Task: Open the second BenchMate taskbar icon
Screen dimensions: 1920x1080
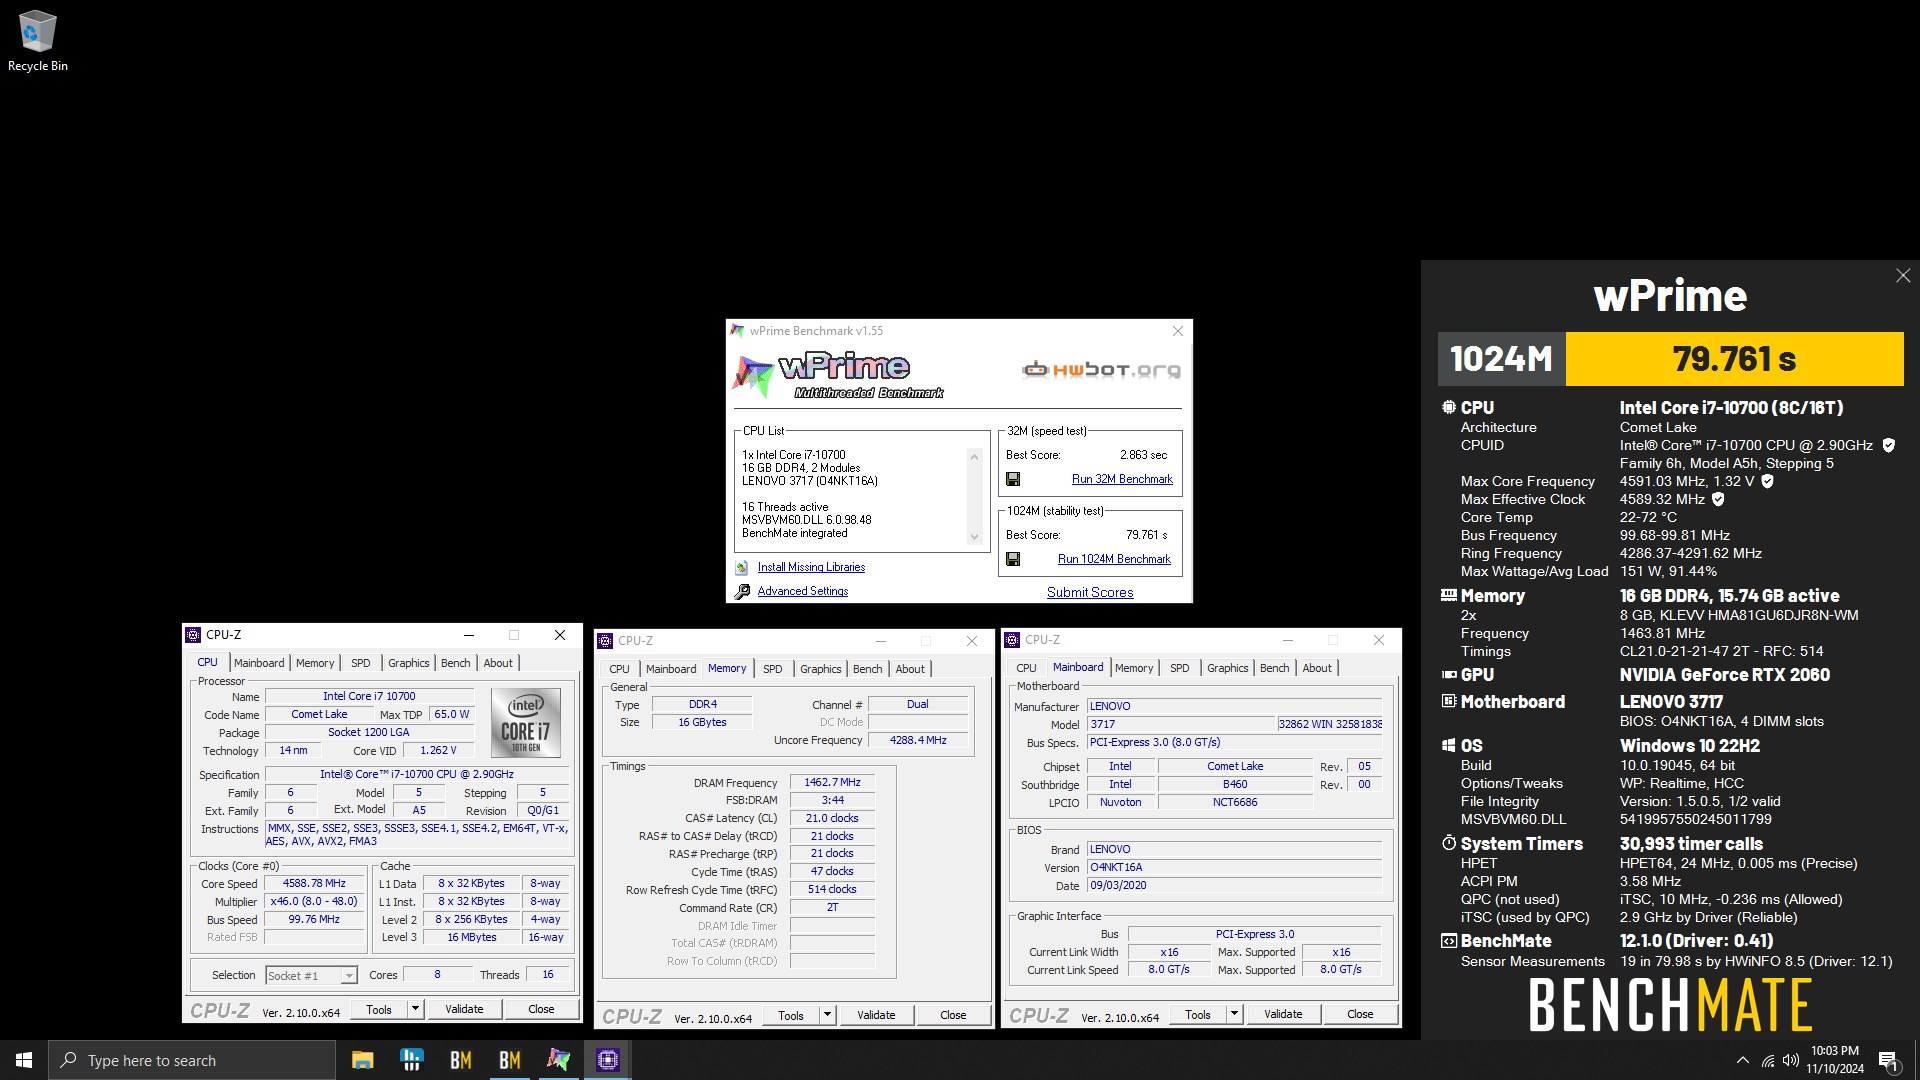Action: click(509, 1060)
